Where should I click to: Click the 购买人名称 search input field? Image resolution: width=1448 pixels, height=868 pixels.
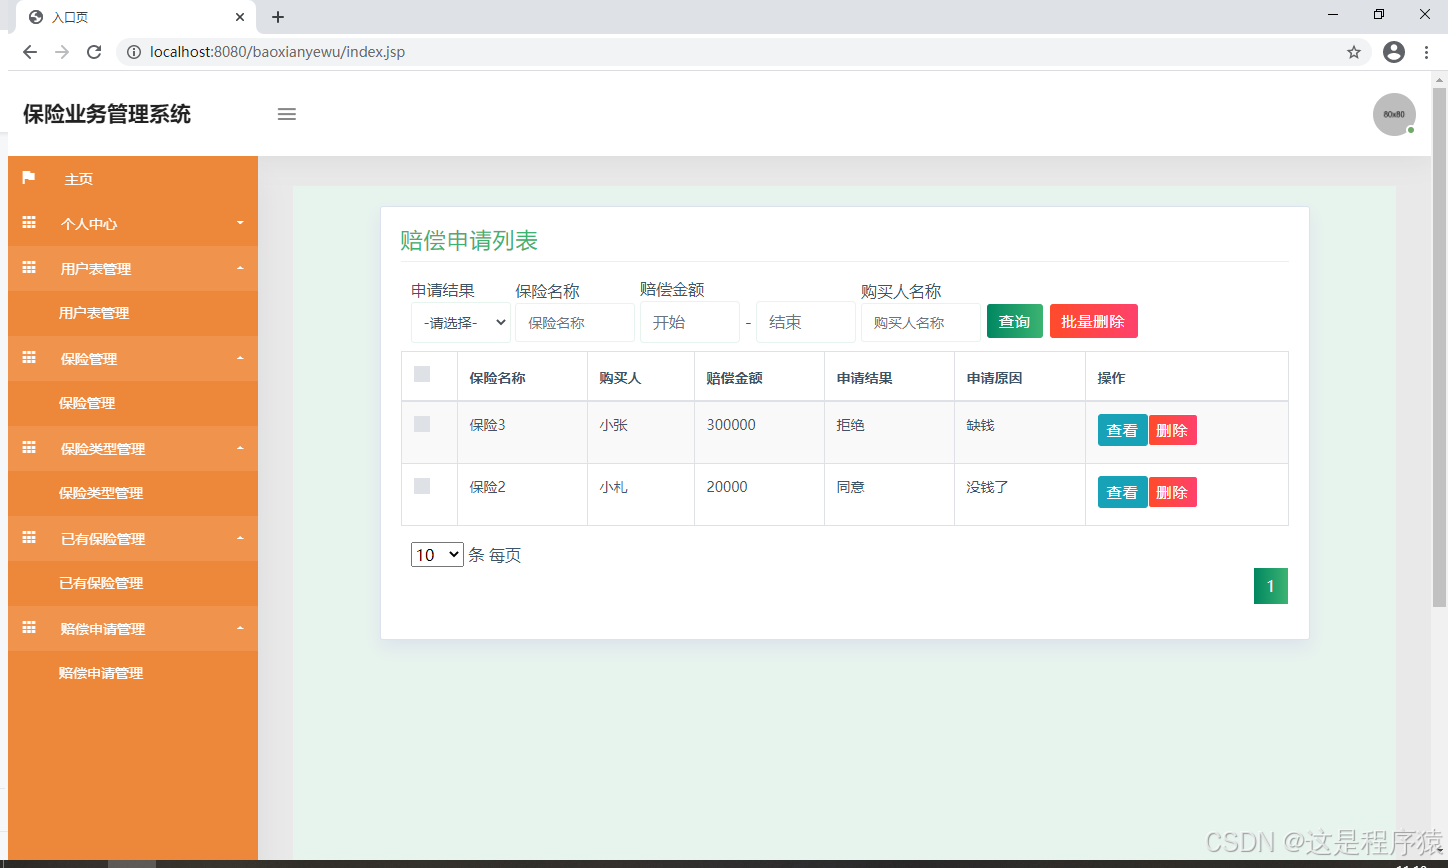tap(920, 323)
